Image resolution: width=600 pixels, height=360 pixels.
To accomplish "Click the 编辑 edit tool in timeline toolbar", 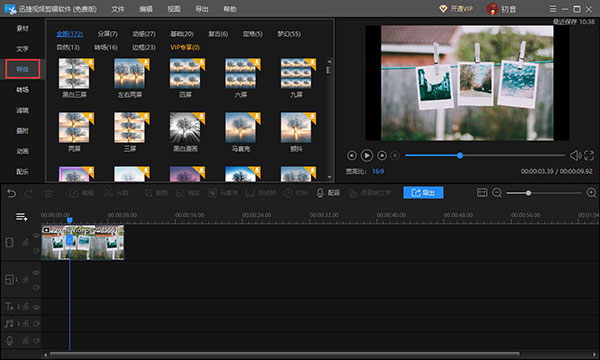I will coord(81,193).
